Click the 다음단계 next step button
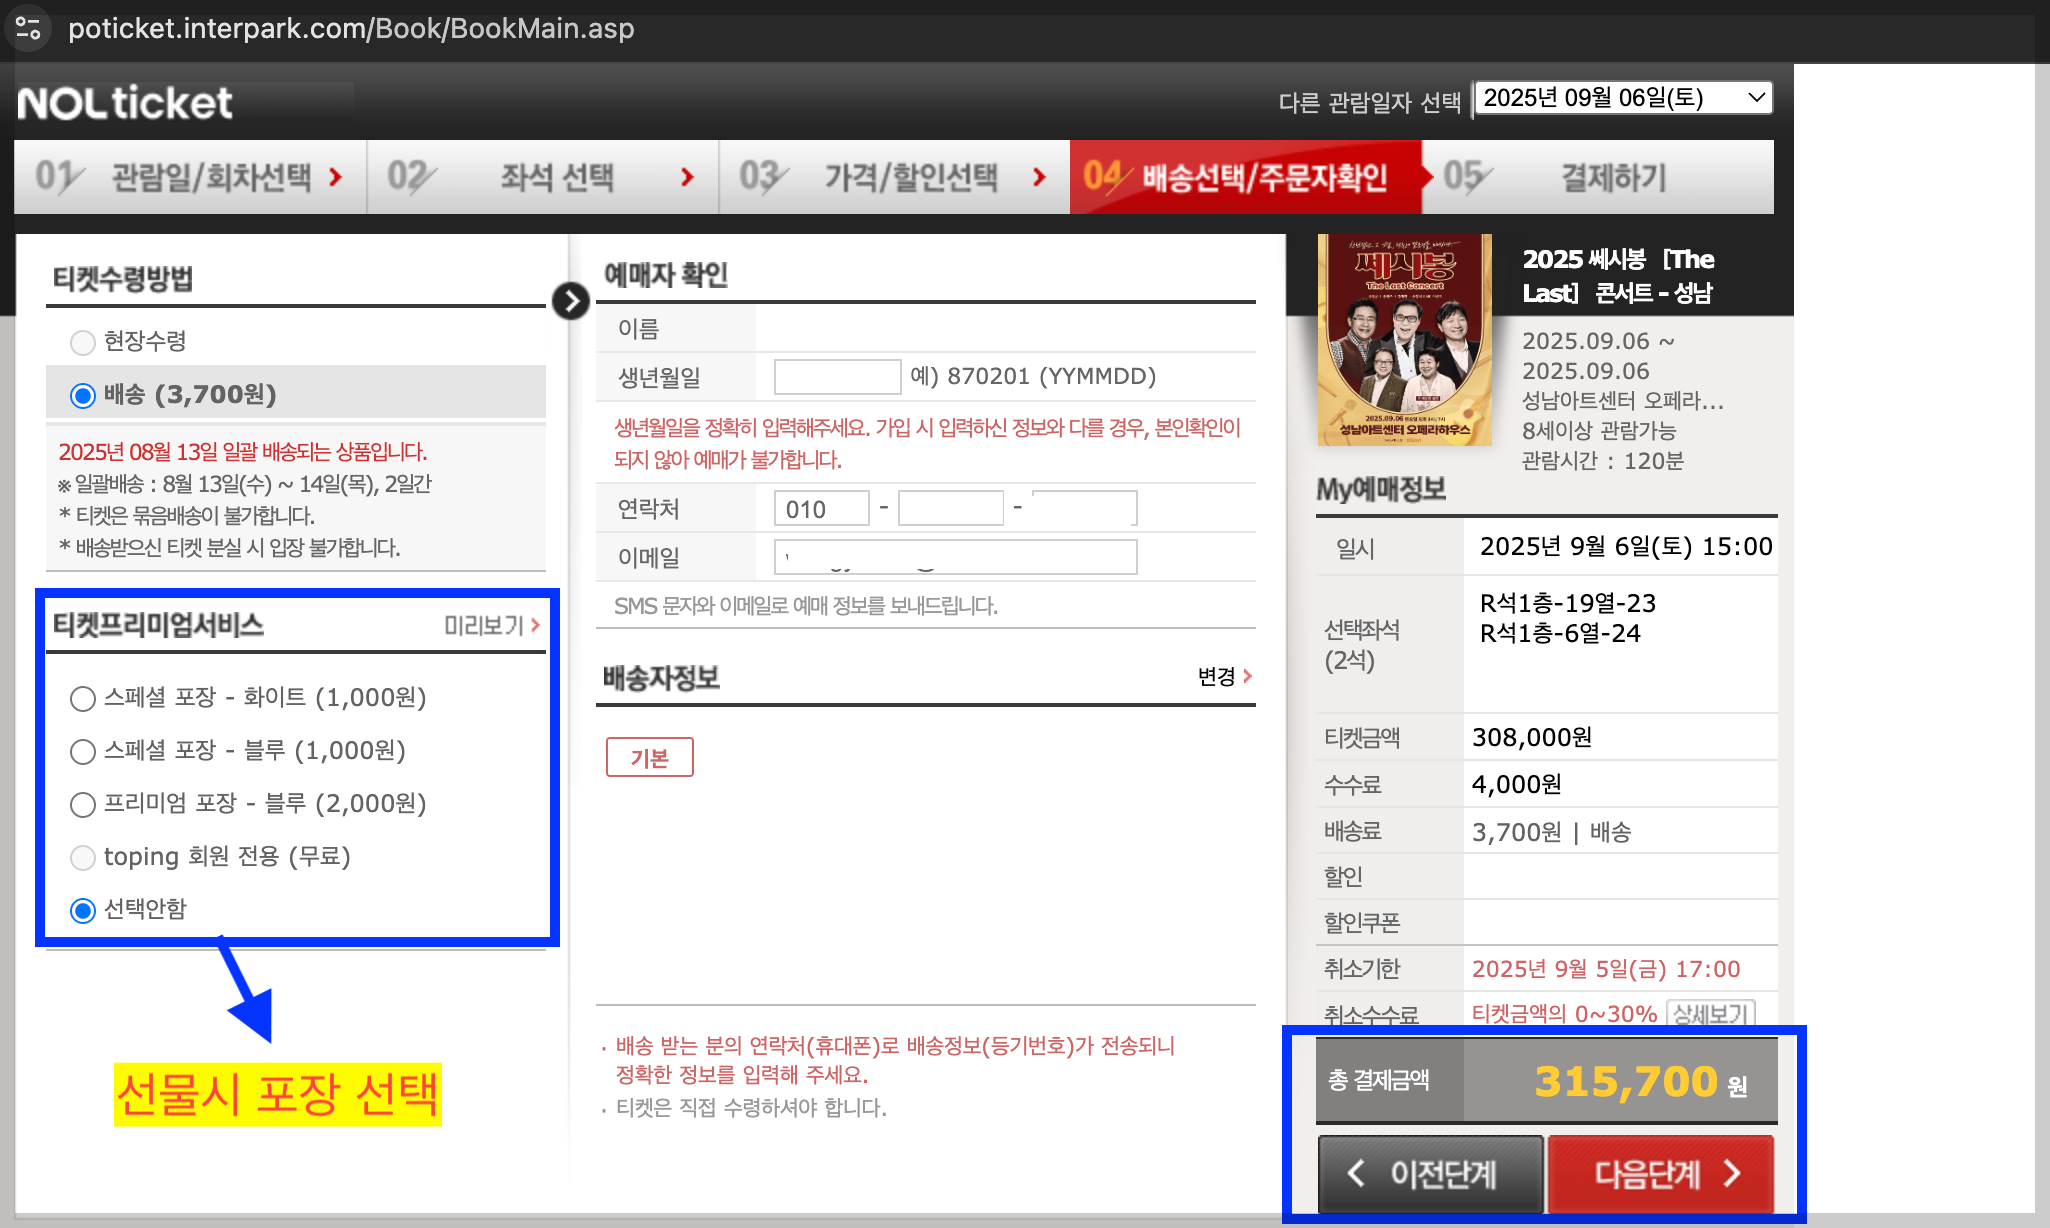2050x1228 pixels. coord(1660,1173)
